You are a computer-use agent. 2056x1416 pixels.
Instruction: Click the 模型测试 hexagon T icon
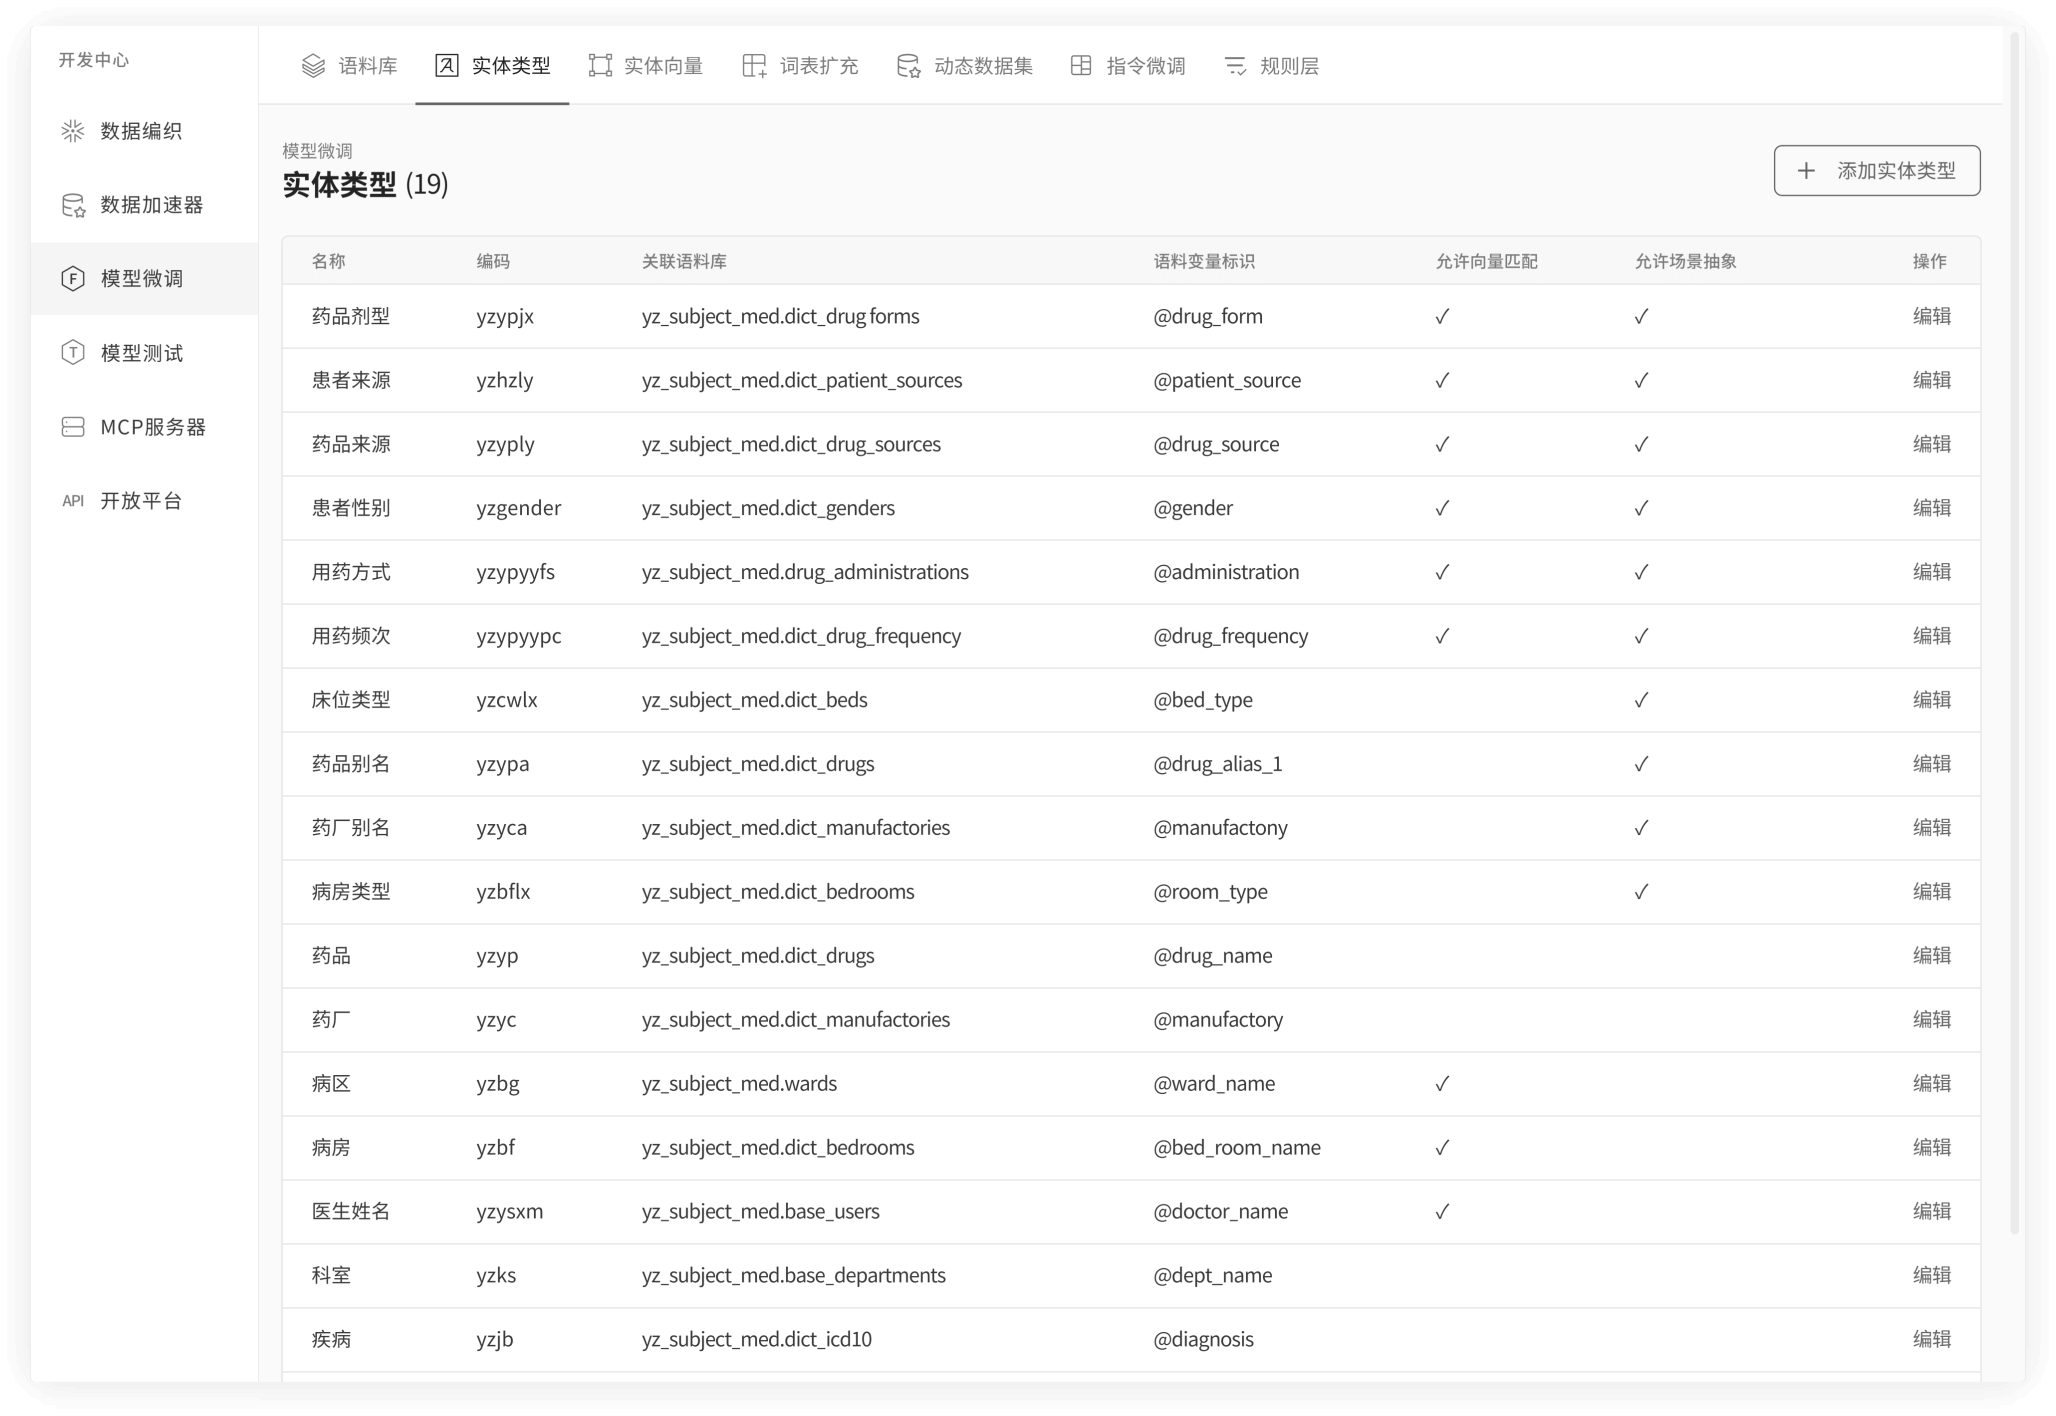[x=73, y=352]
